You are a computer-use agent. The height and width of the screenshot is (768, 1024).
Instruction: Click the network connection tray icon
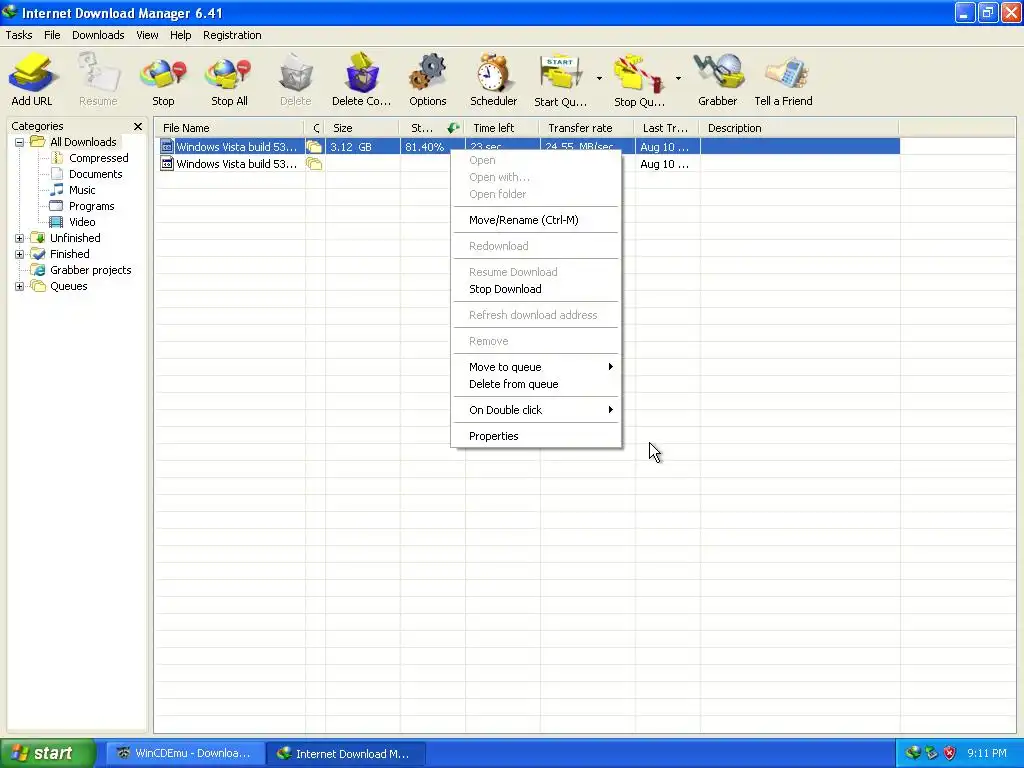pos(932,754)
